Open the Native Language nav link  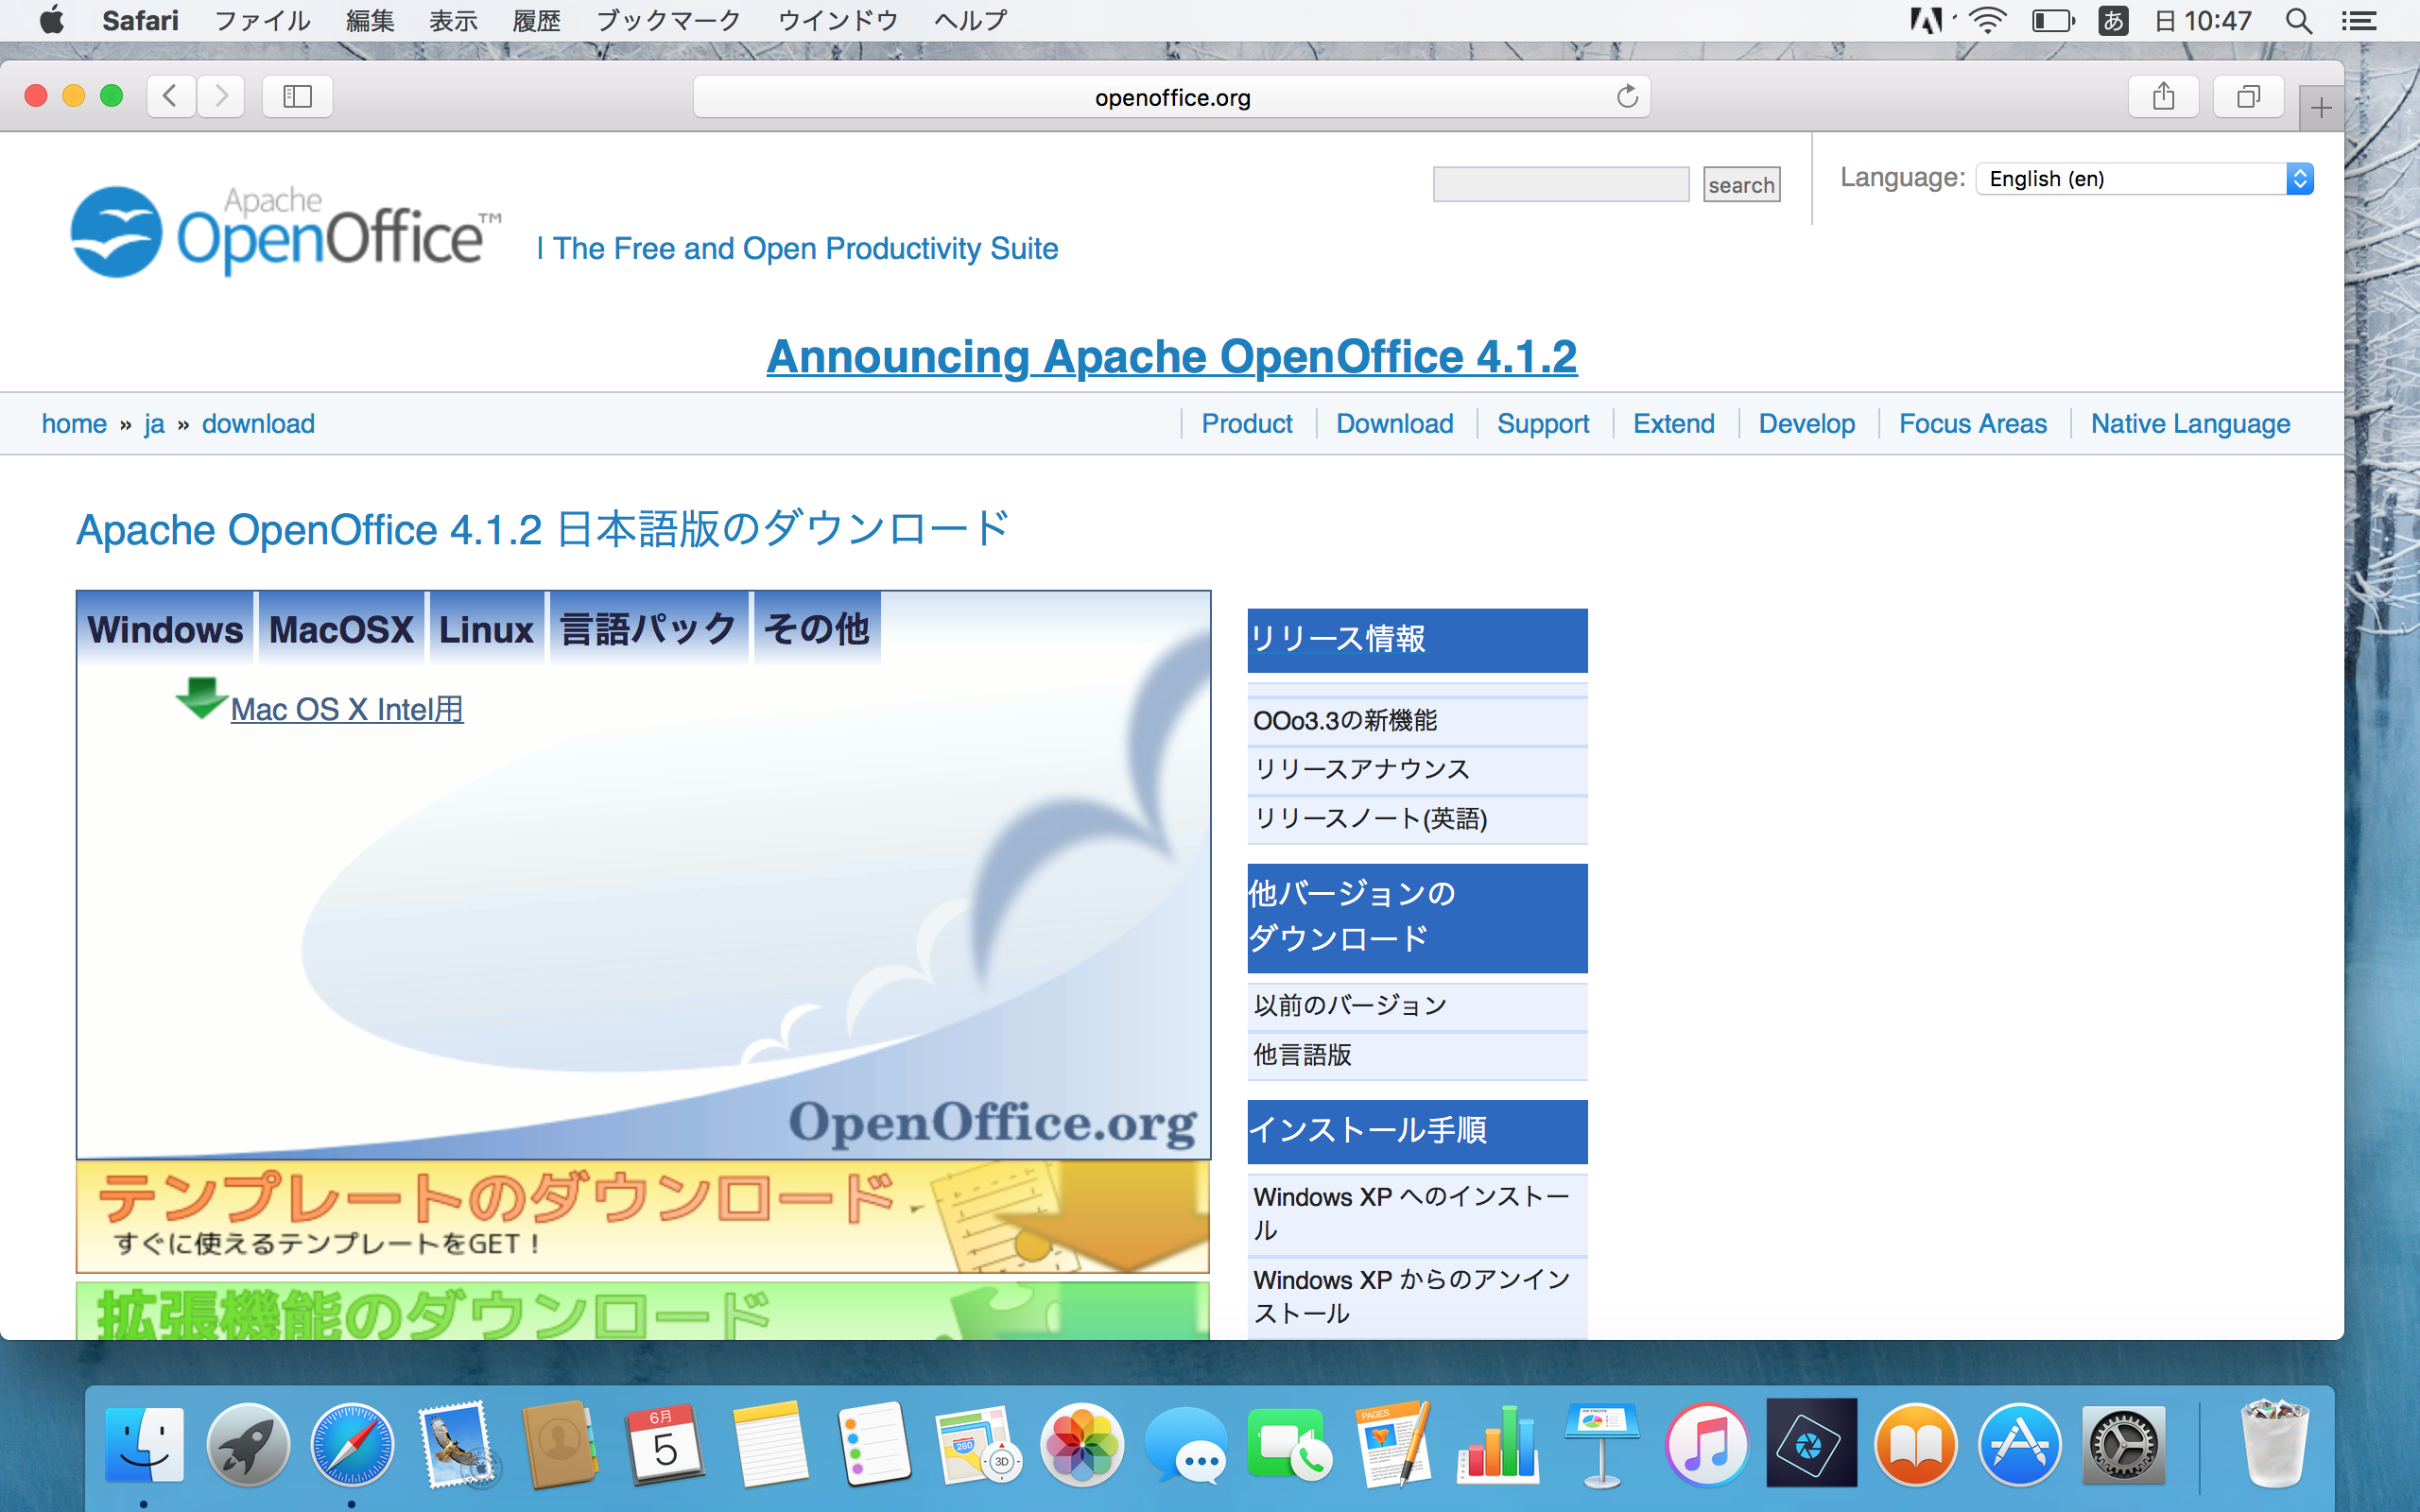coord(2191,424)
